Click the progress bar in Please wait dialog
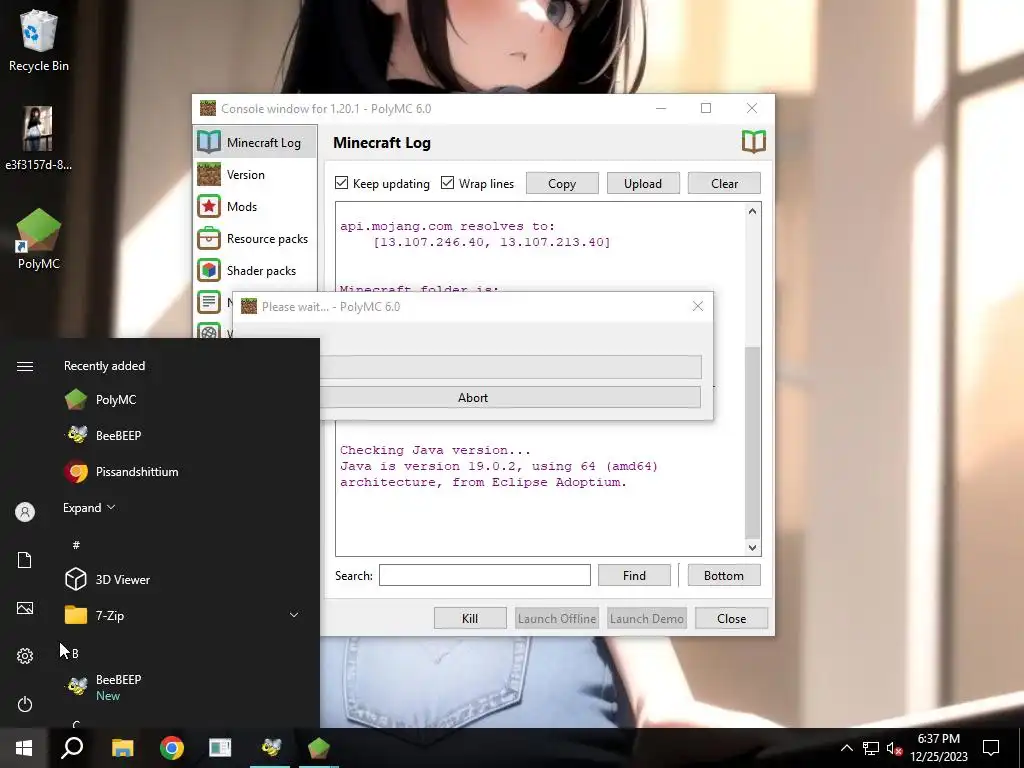This screenshot has width=1024, height=768. click(511, 367)
